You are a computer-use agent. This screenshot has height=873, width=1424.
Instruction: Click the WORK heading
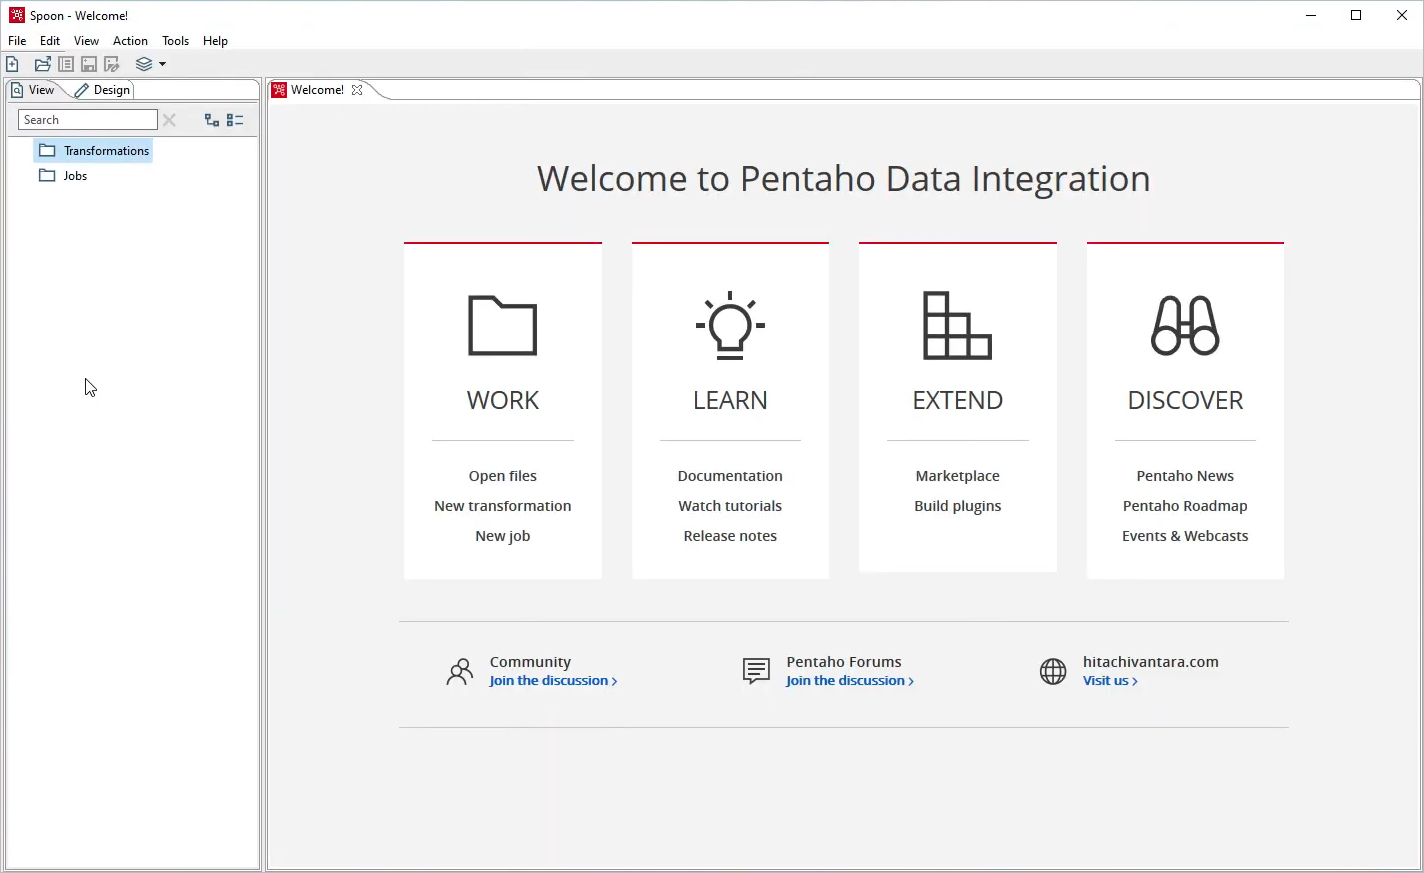503,400
